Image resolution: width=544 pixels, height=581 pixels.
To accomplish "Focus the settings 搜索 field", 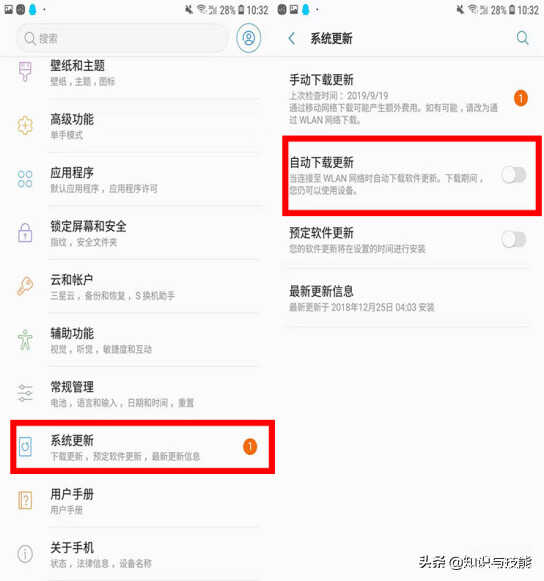I will coord(122,38).
